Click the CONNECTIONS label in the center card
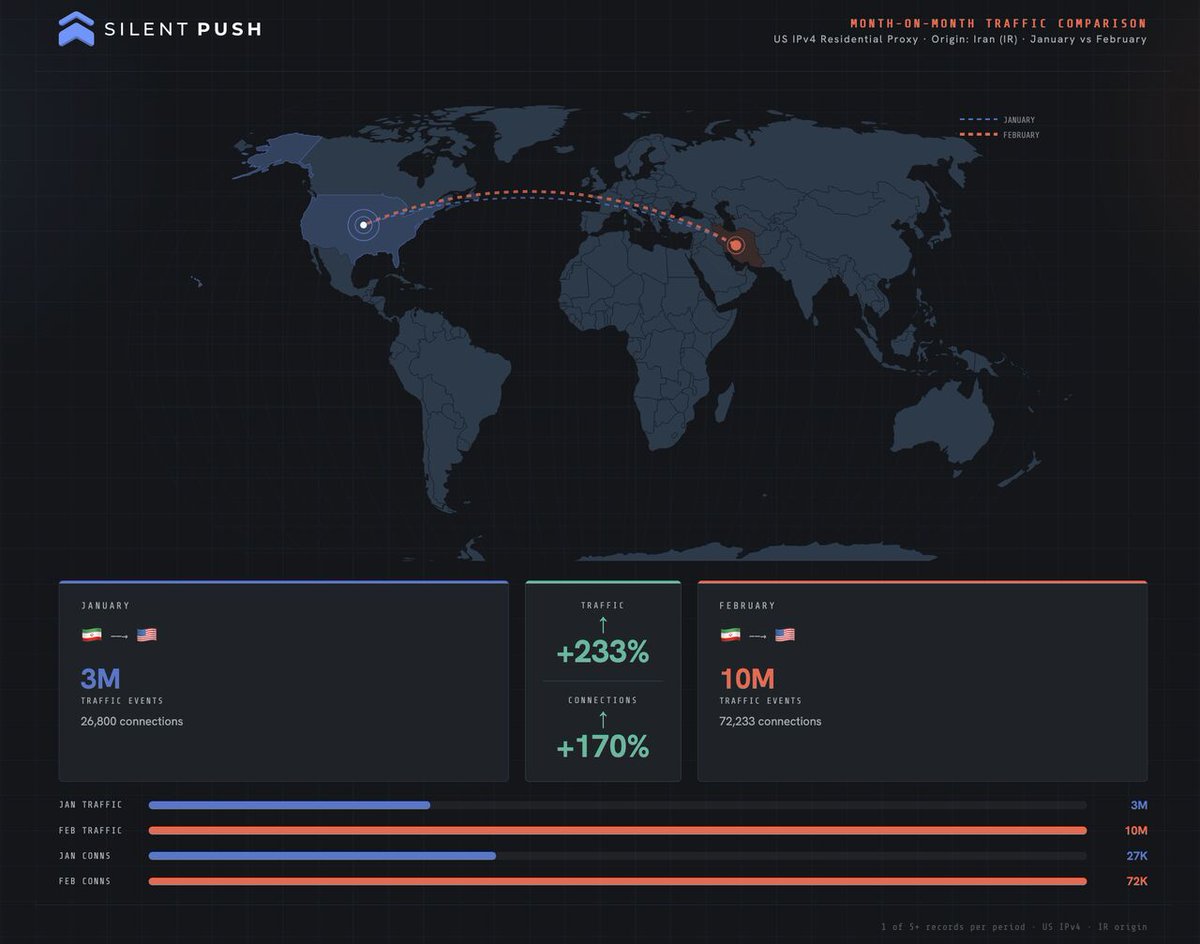Image resolution: width=1200 pixels, height=944 pixels. (x=603, y=700)
